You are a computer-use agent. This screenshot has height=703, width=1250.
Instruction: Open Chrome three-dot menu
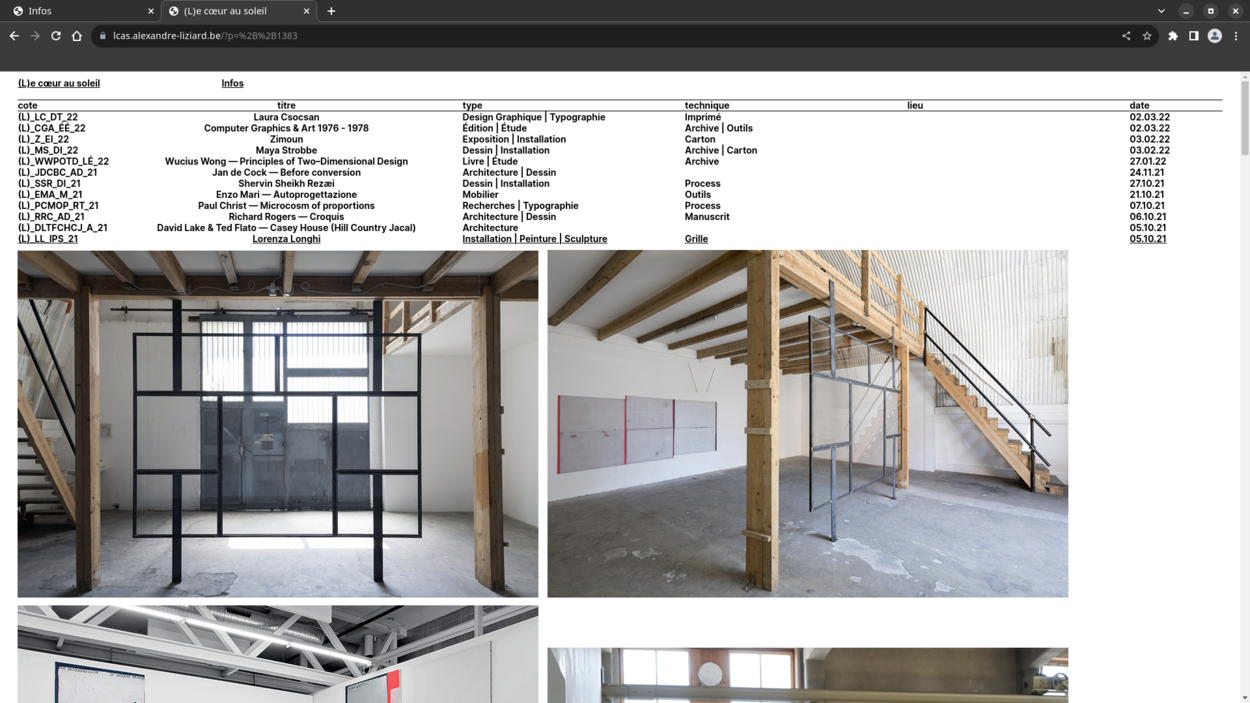pyautogui.click(x=1236, y=36)
